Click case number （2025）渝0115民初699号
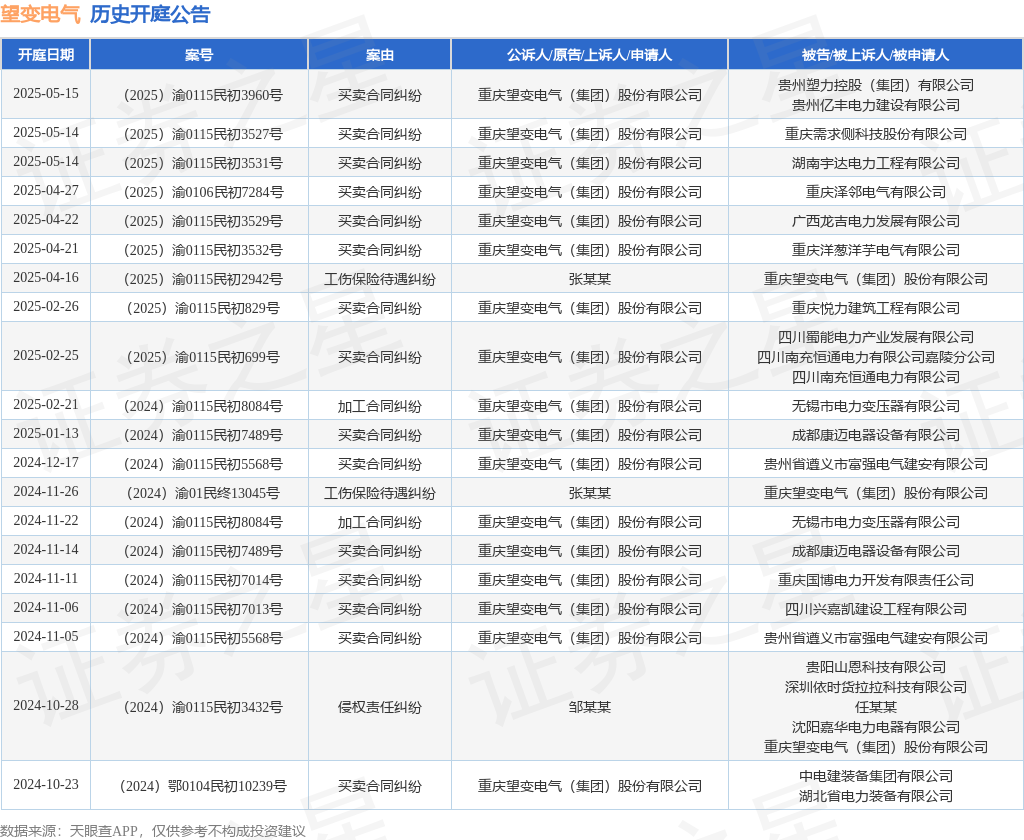Viewport: 1024px width, 840px height. (x=202, y=357)
